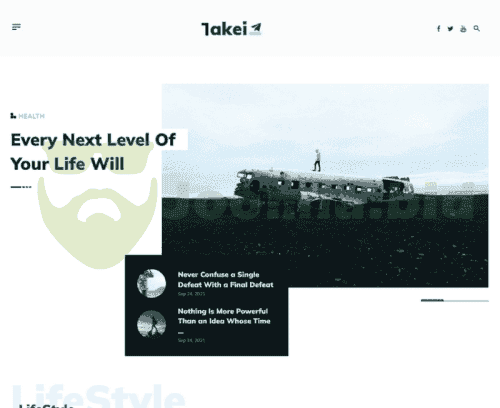
Task: Click the small icon before HEALTH
Action: pyautogui.click(x=13, y=116)
